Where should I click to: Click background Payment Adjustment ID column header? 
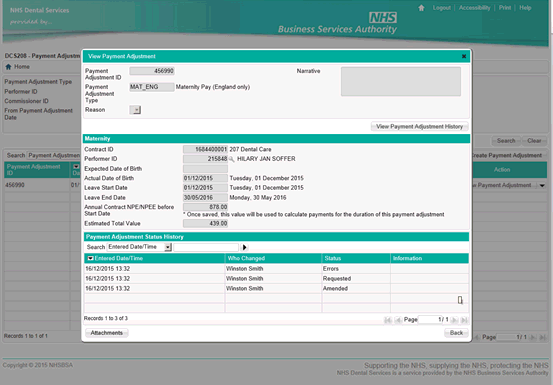[37, 170]
